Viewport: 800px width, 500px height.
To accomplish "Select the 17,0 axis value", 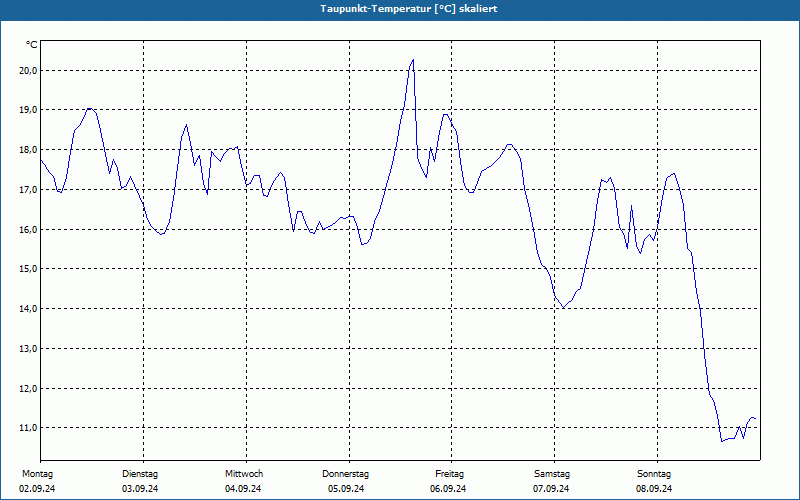I will click(x=28, y=189).
